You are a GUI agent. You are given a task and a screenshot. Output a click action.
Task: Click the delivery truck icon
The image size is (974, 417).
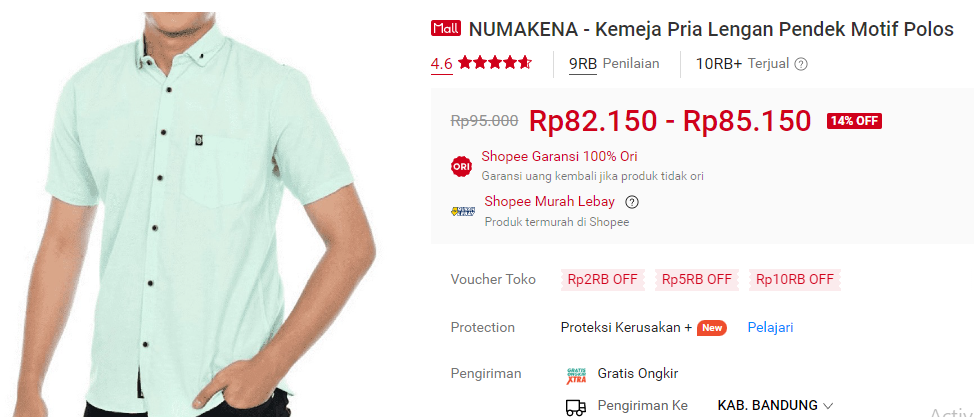[576, 407]
